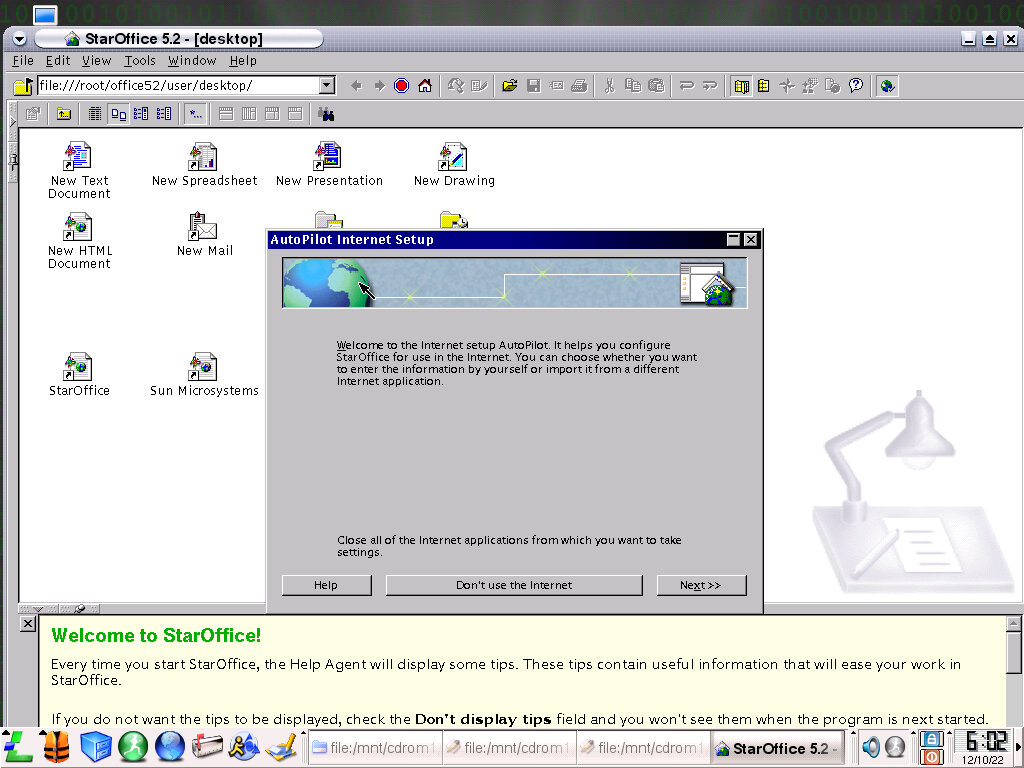This screenshot has width=1024, height=768.
Task: Toggle the Beamer panel icon
Action: point(763,86)
